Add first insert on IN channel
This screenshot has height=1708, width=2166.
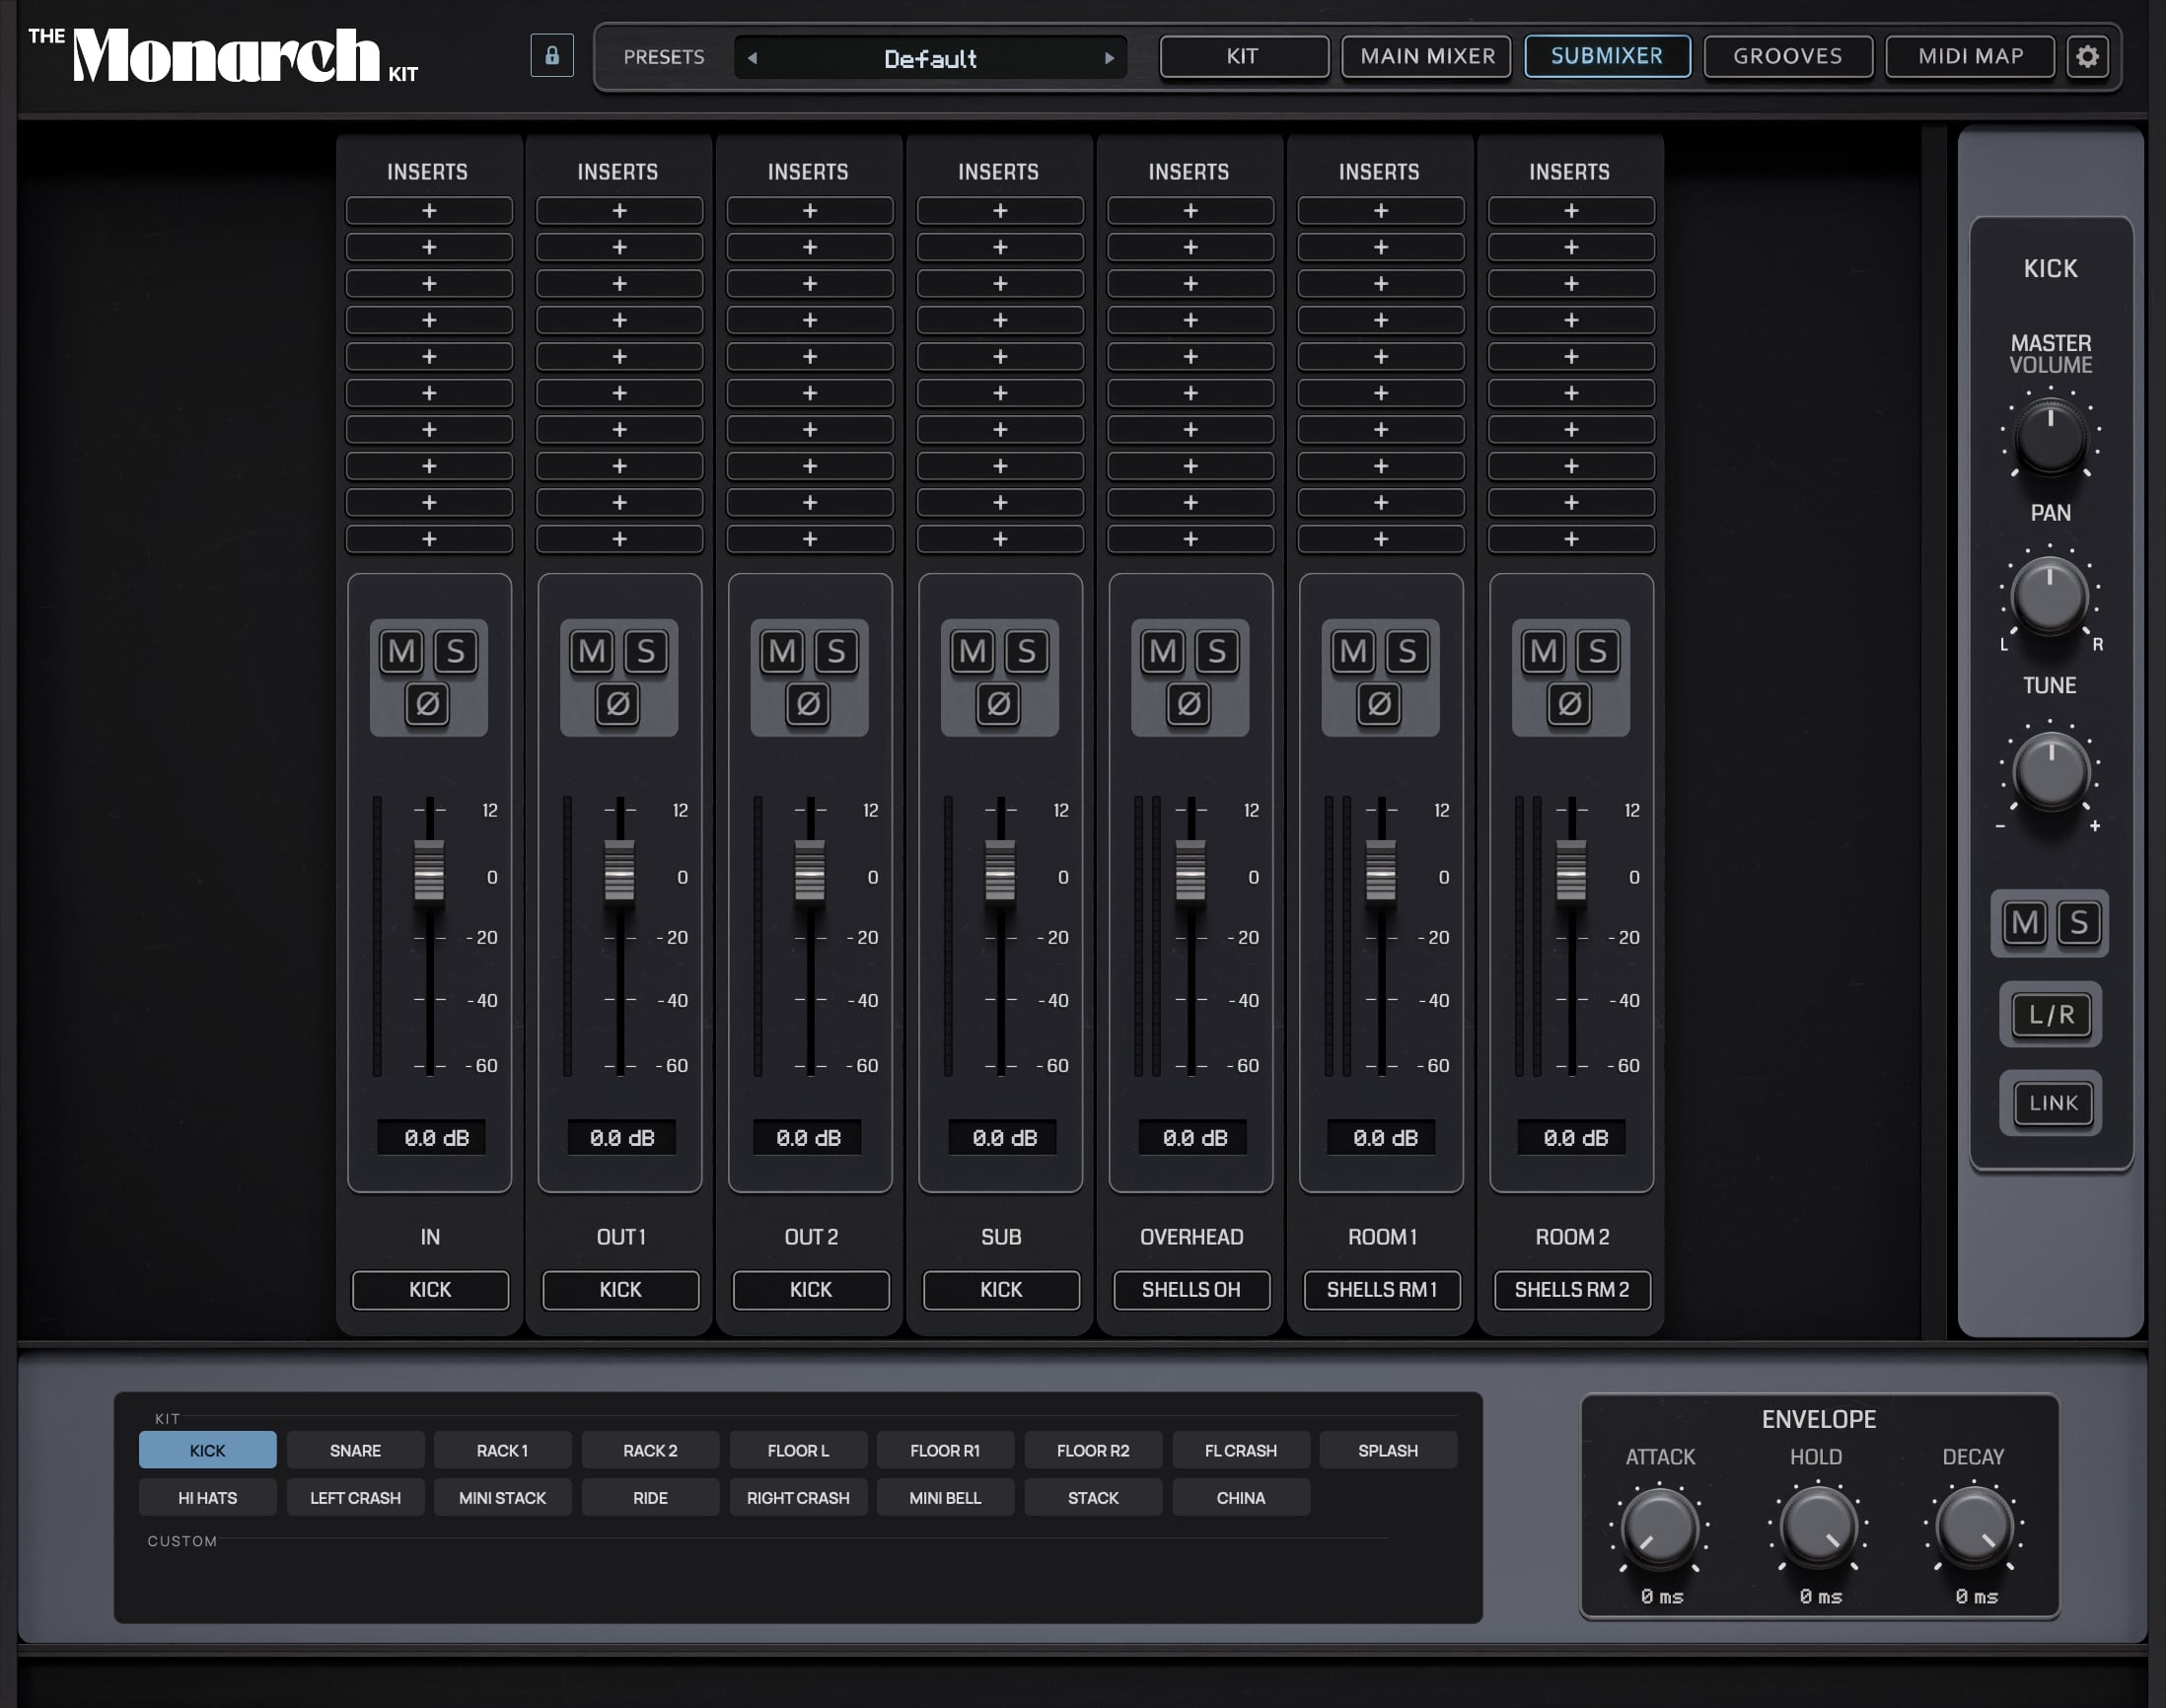tap(429, 211)
